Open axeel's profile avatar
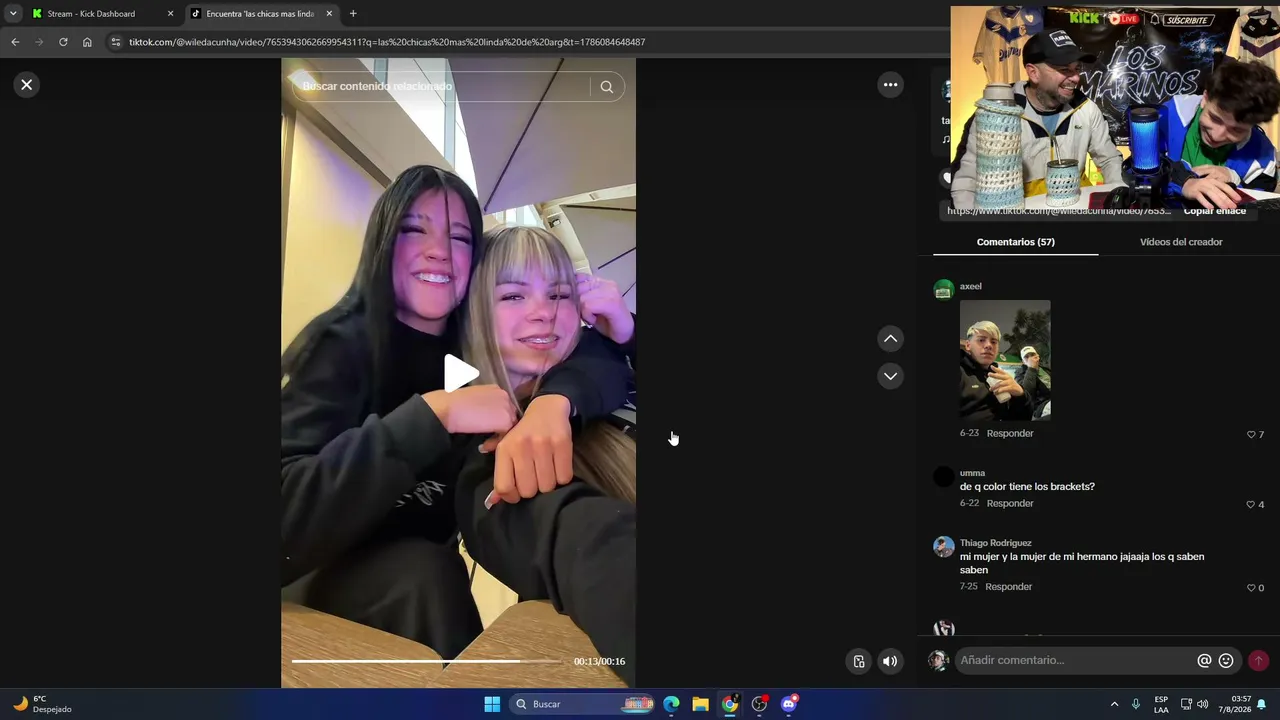The height and width of the screenshot is (720, 1280). coord(944,290)
